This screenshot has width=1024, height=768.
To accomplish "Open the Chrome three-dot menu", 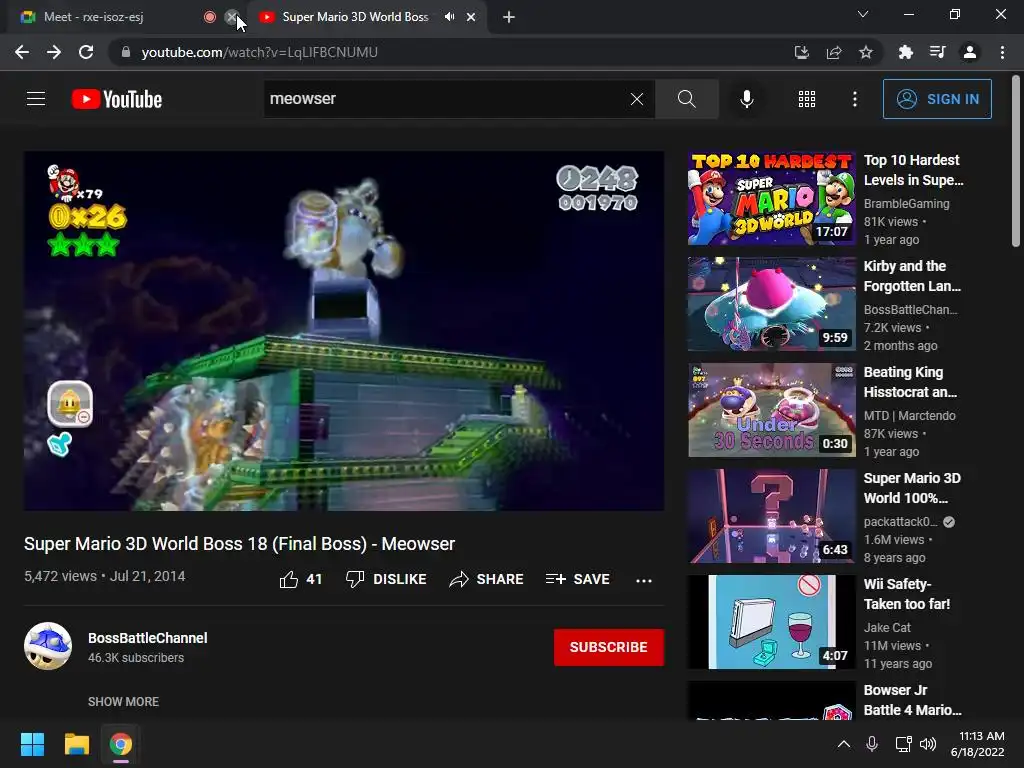I will pos(1002,52).
